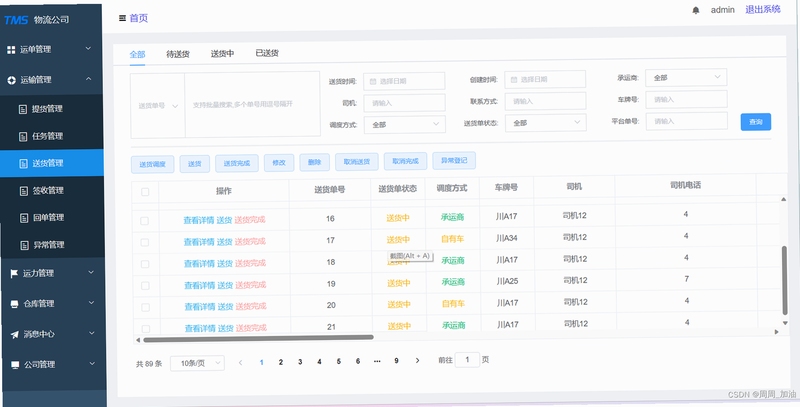Click the TMS logo

pos(16,20)
